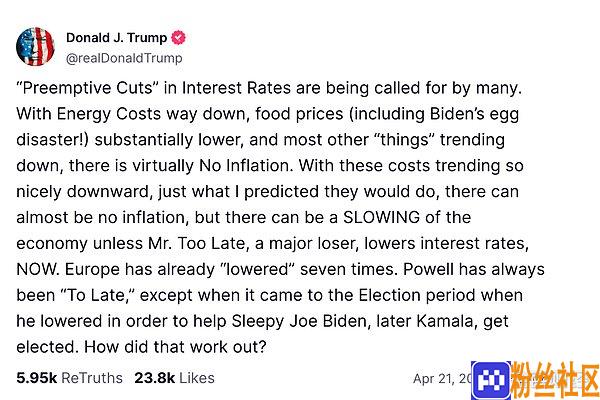The image size is (600, 400).
Task: Select the @realDonaldTrump handle
Action: 124,58
